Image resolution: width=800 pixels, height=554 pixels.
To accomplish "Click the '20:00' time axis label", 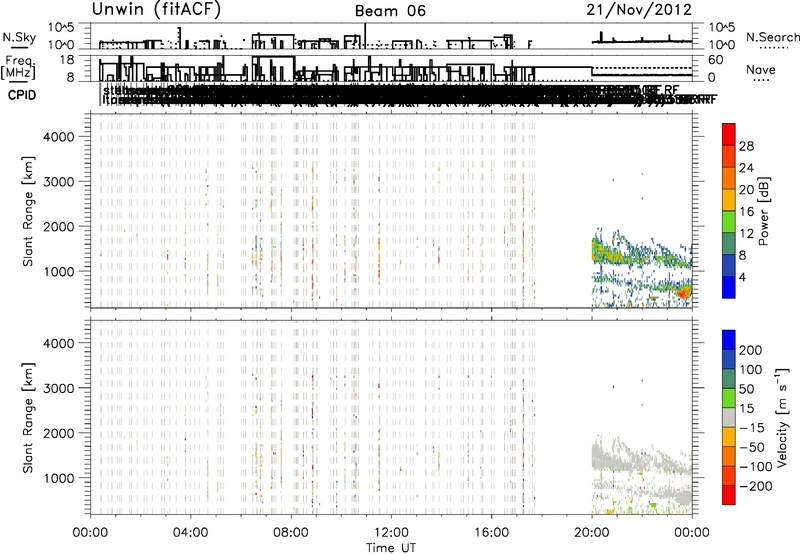I will (x=591, y=533).
